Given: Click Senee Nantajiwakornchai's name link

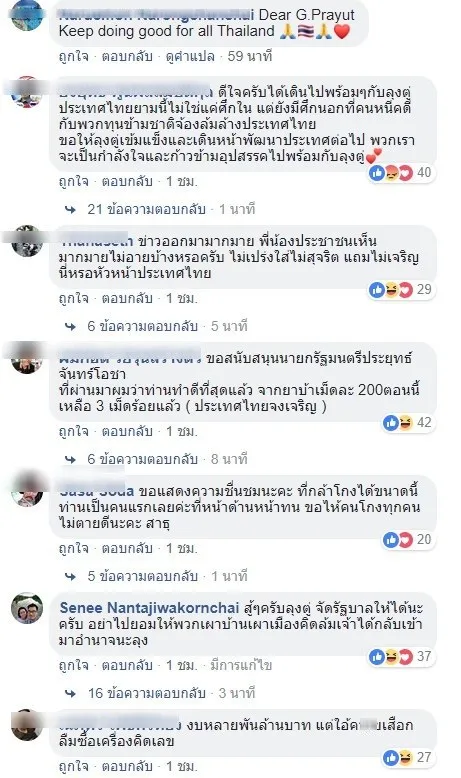Looking at the screenshot, I should pos(149,608).
